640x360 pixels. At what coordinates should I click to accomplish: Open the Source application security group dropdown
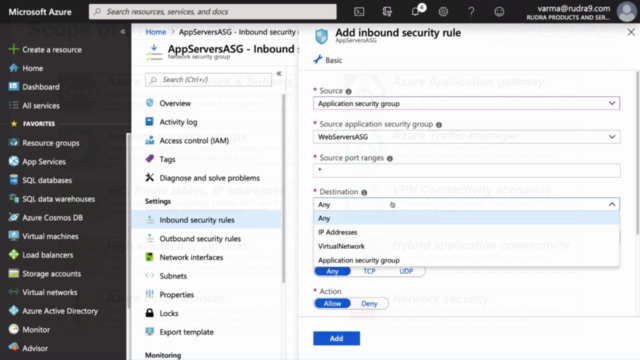[467, 137]
